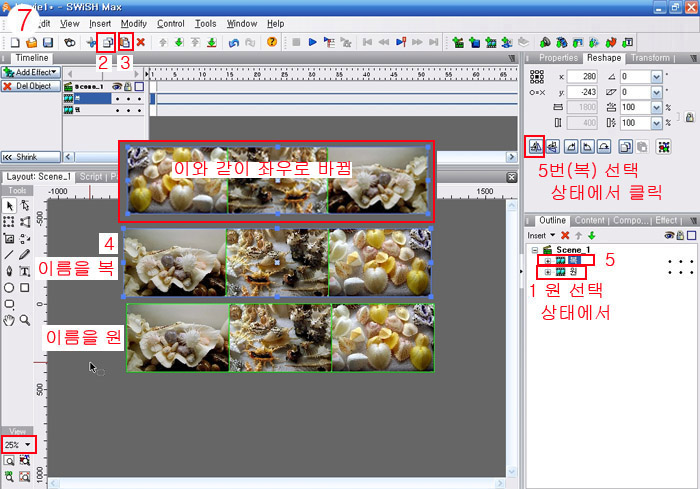Click the New movie icon

coord(15,42)
